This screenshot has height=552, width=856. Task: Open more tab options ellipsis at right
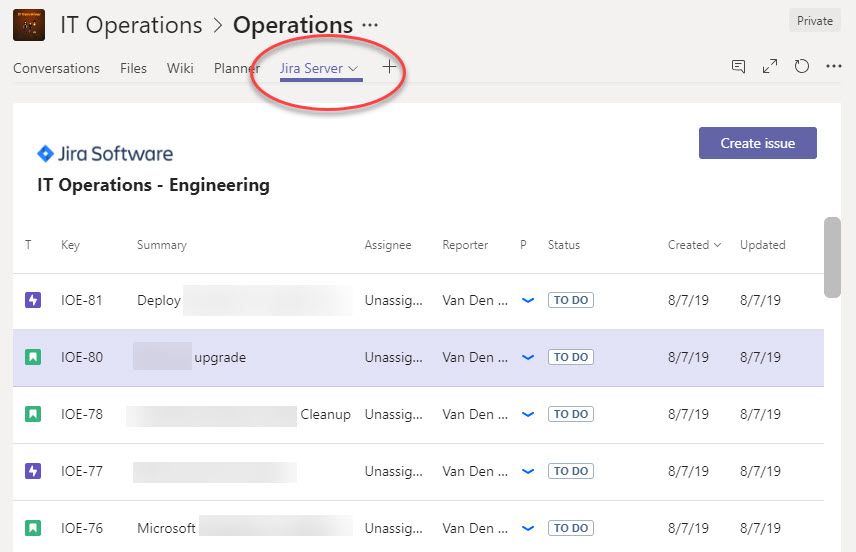coord(834,67)
